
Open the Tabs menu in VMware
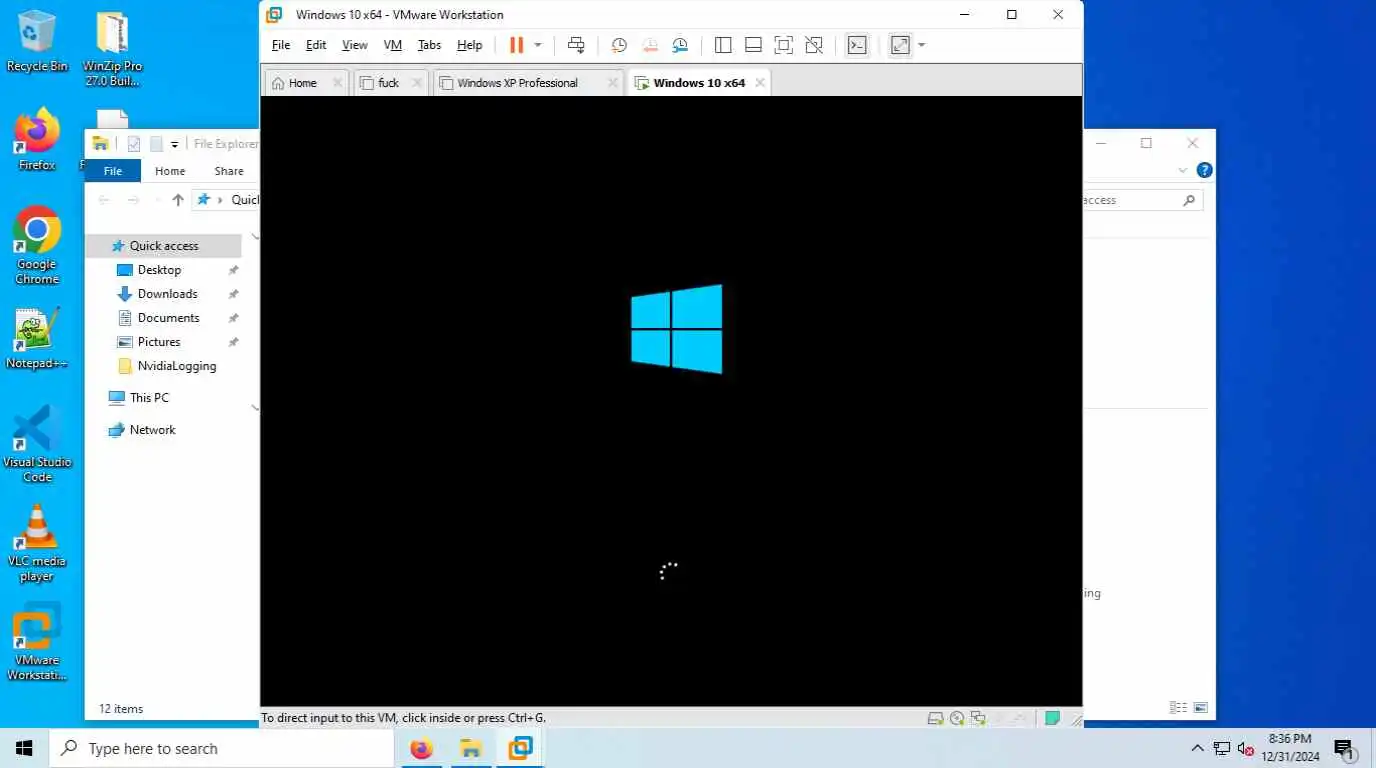click(429, 45)
